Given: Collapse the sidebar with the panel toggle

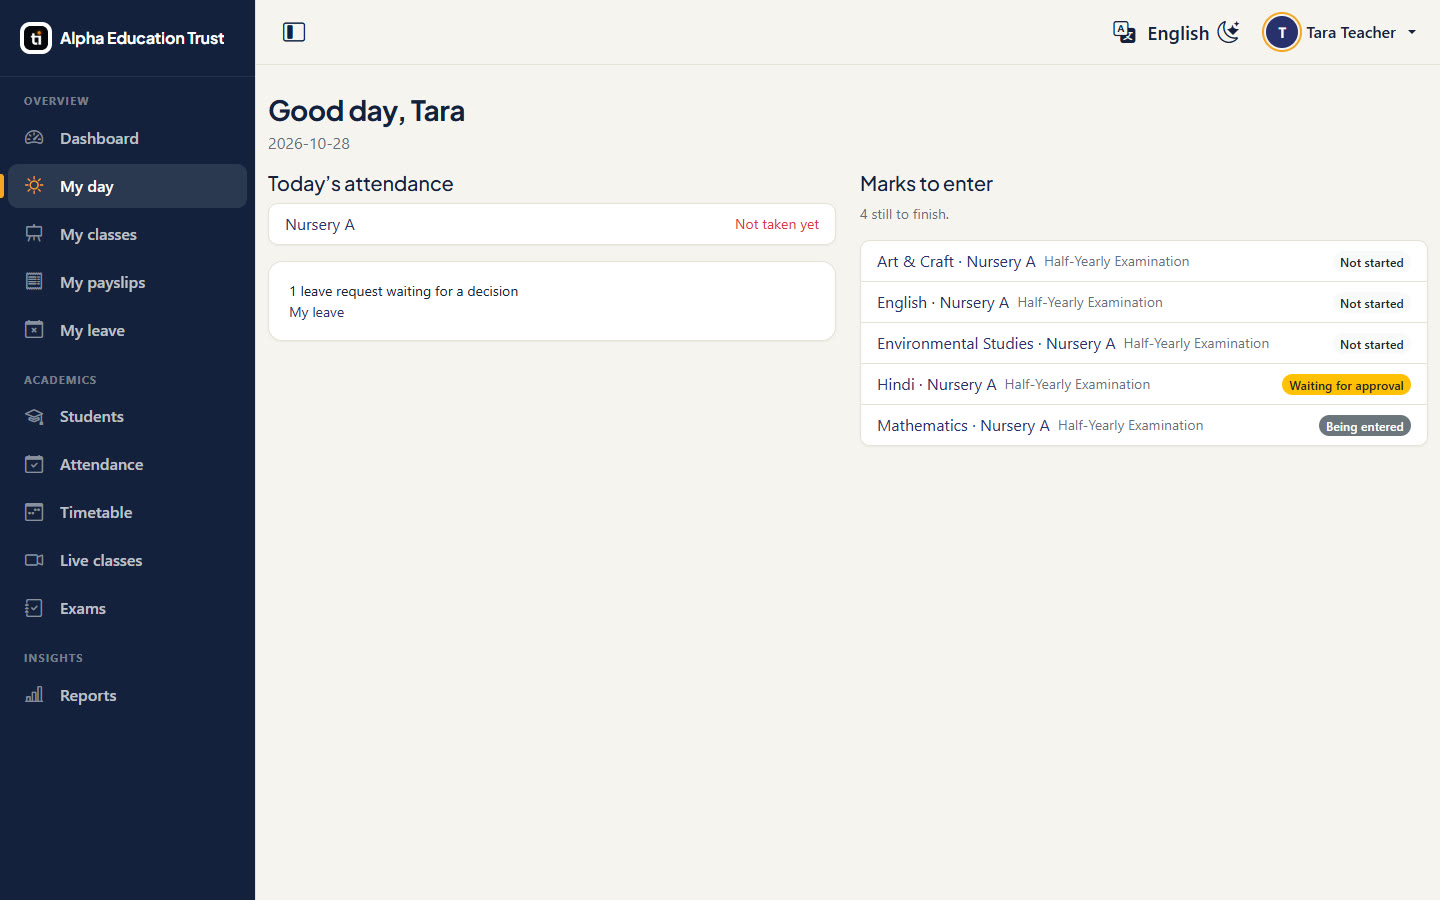Looking at the screenshot, I should [294, 32].
